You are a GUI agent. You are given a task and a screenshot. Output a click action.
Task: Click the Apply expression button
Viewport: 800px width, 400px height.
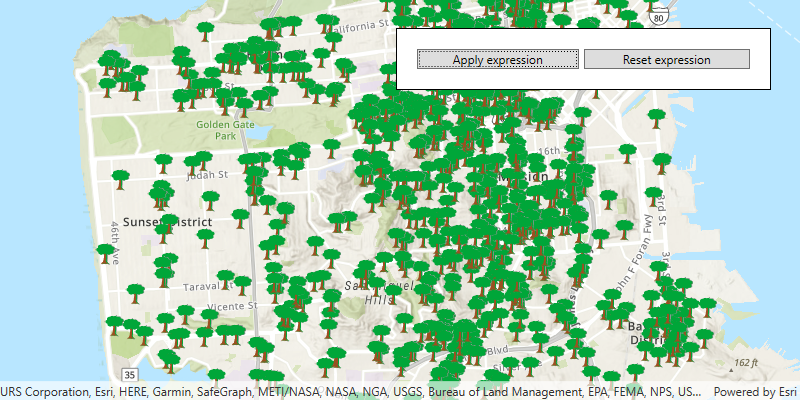pos(497,60)
